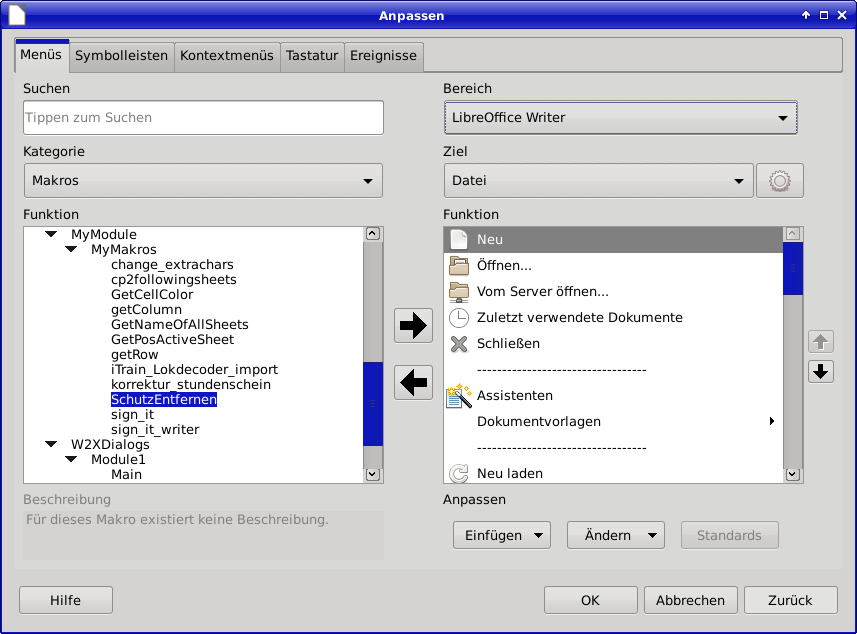Screen dimensions: 857x634
Task: Collapse the MyModule tree node
Action: click(51, 235)
